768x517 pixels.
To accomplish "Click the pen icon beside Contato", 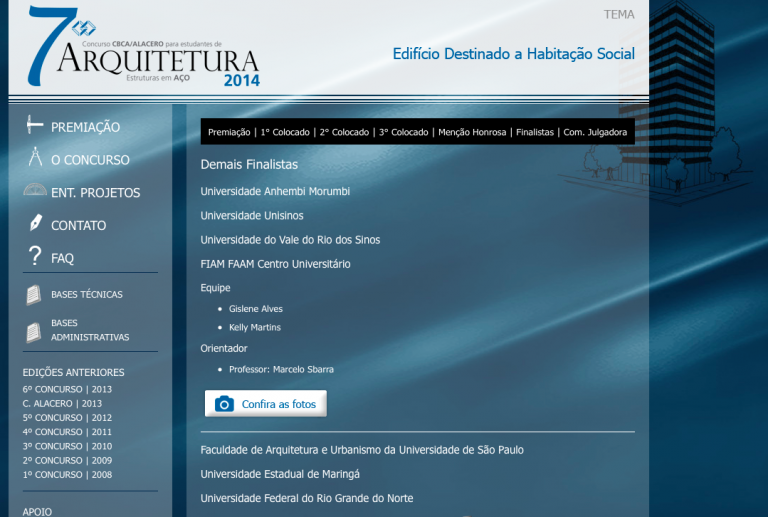I will (x=35, y=222).
